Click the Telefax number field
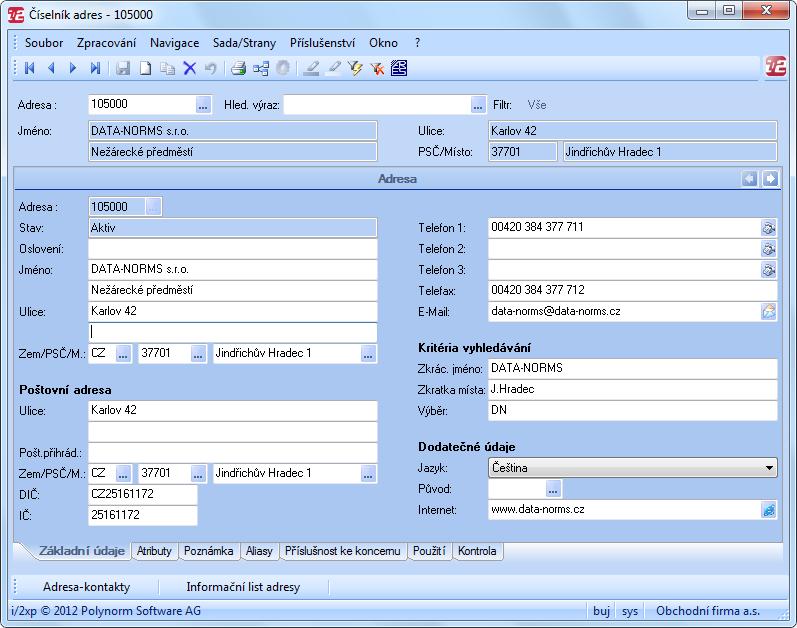Screen dimensions: 797x628 coord(632,290)
